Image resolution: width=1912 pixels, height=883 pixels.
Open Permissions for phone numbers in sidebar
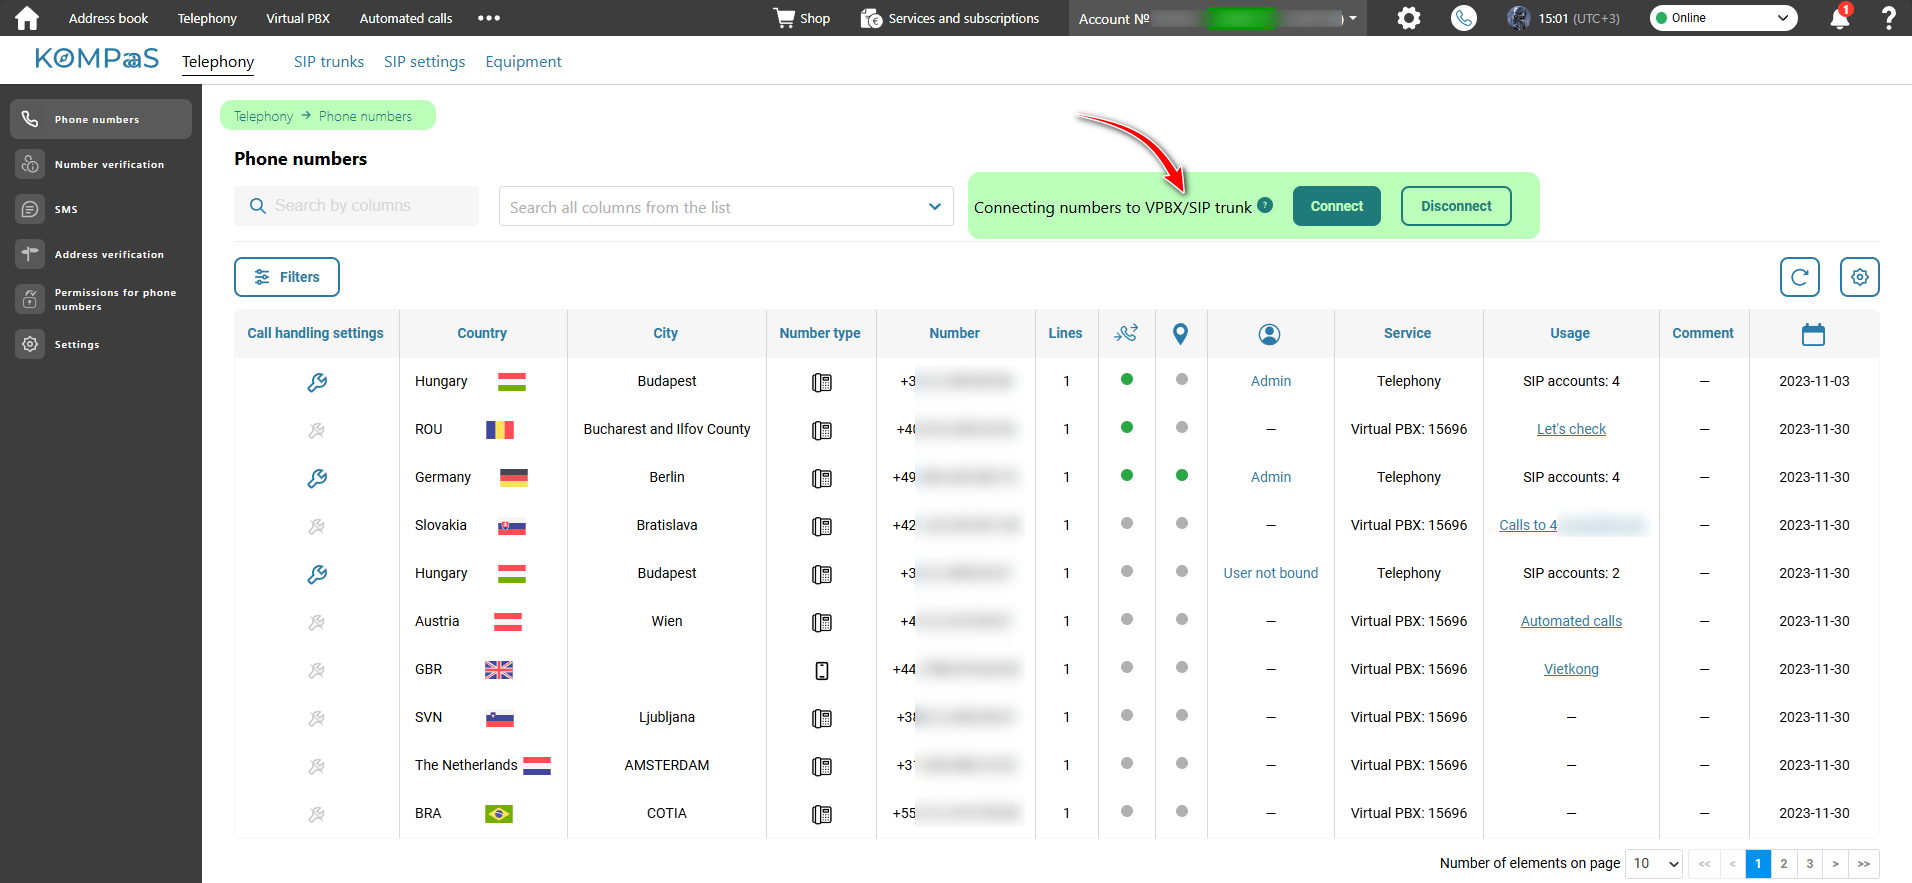(101, 299)
